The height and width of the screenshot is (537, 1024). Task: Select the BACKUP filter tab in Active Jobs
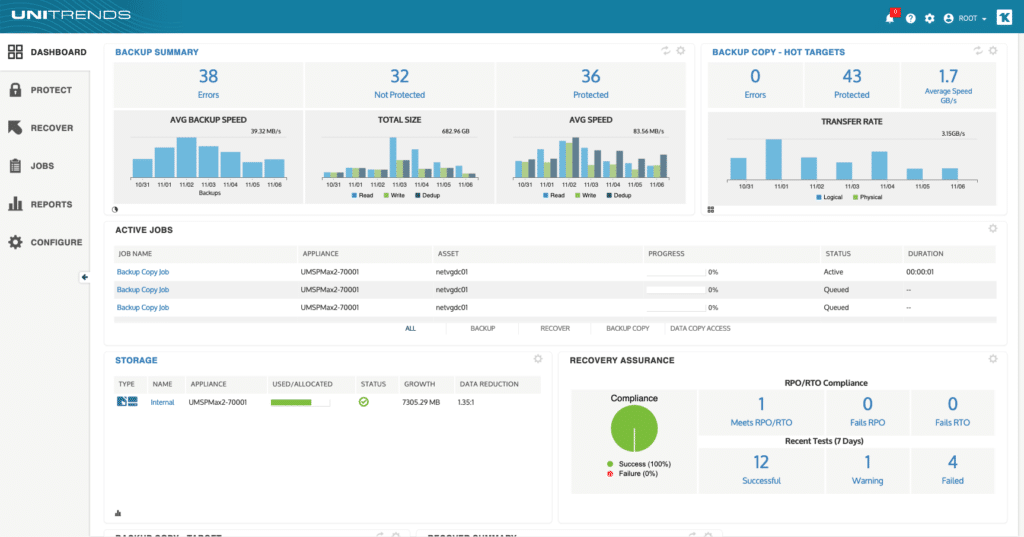coord(483,329)
